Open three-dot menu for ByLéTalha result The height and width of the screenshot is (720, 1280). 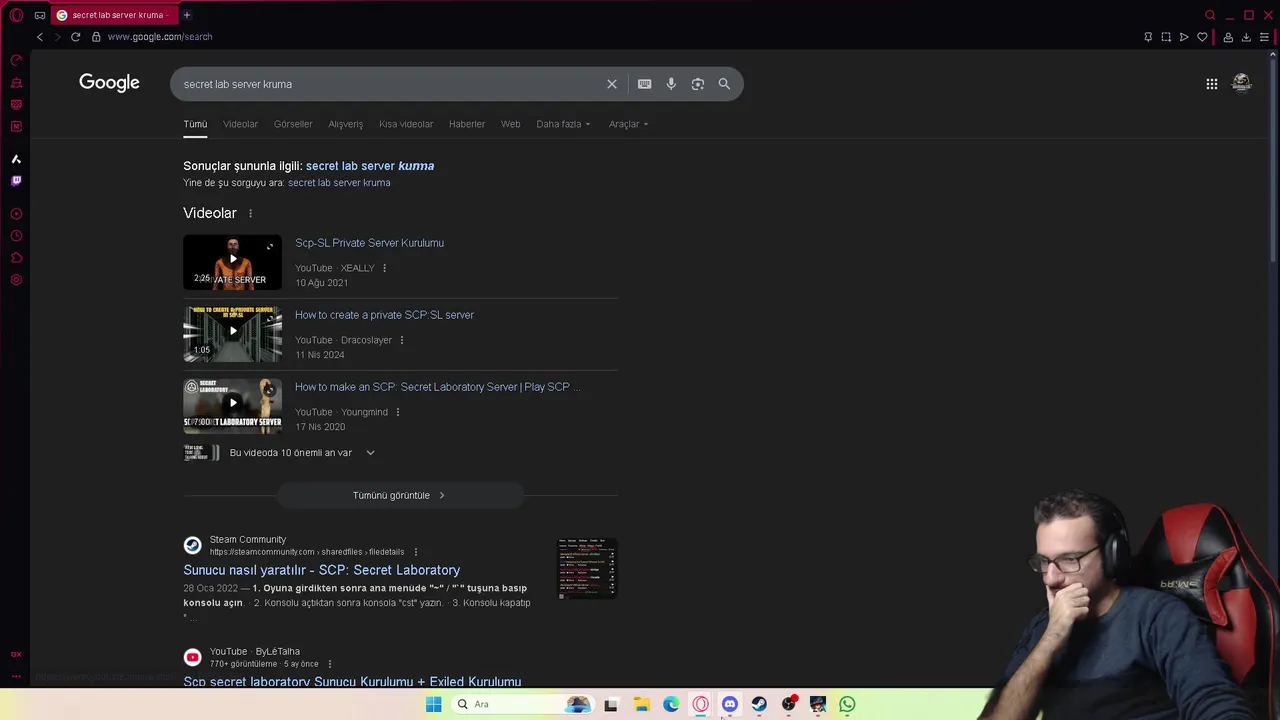click(x=329, y=664)
